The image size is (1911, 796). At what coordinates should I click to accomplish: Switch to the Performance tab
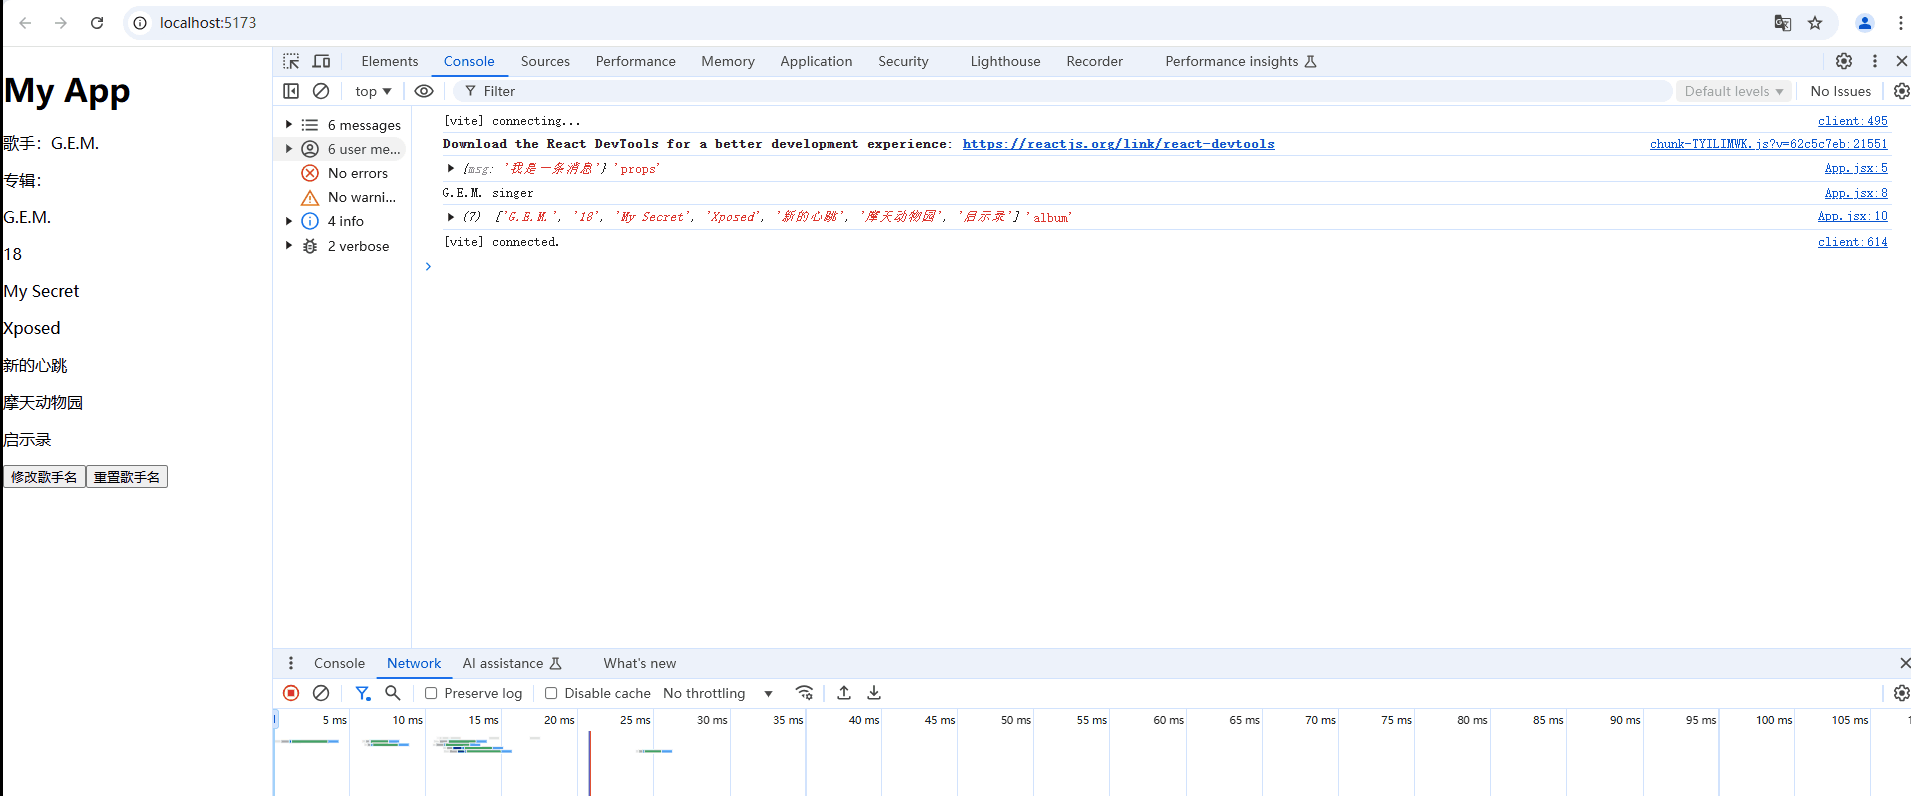[636, 61]
